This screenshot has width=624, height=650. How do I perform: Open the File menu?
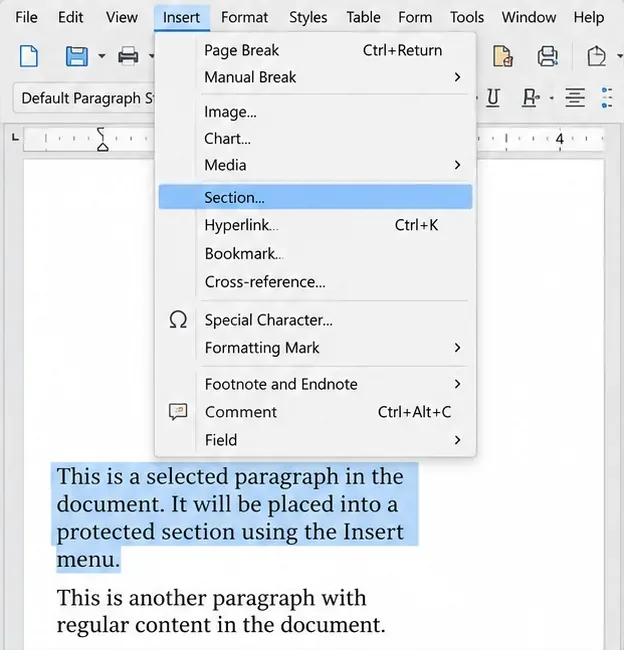tap(26, 17)
